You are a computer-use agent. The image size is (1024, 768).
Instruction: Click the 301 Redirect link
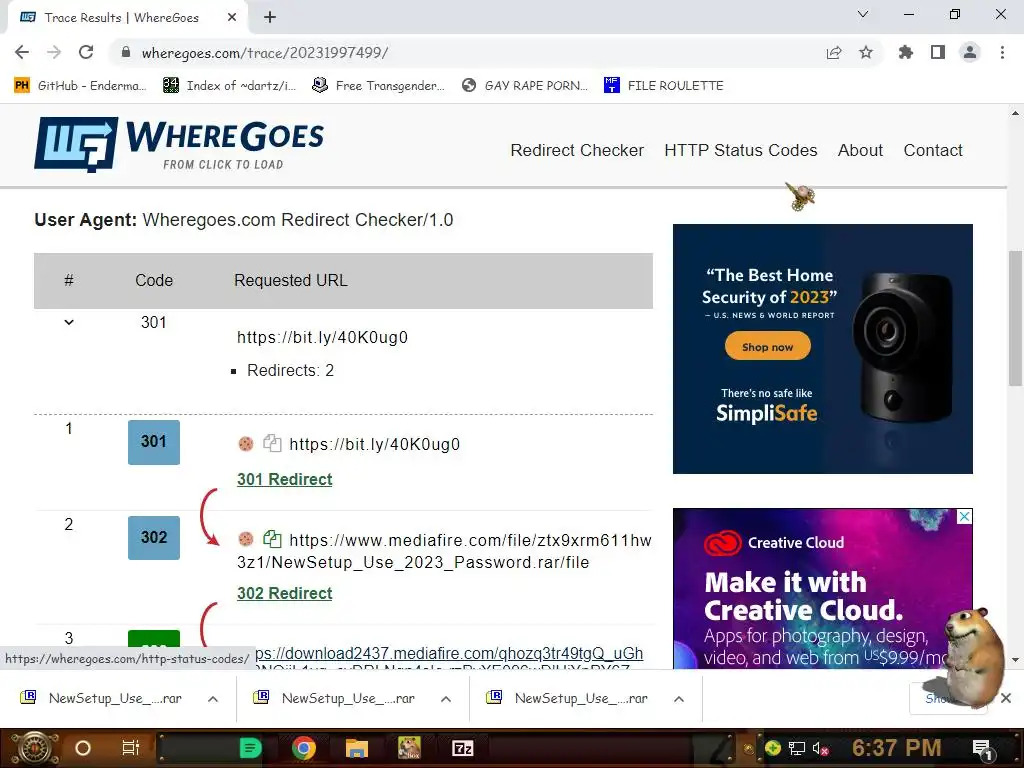[284, 479]
